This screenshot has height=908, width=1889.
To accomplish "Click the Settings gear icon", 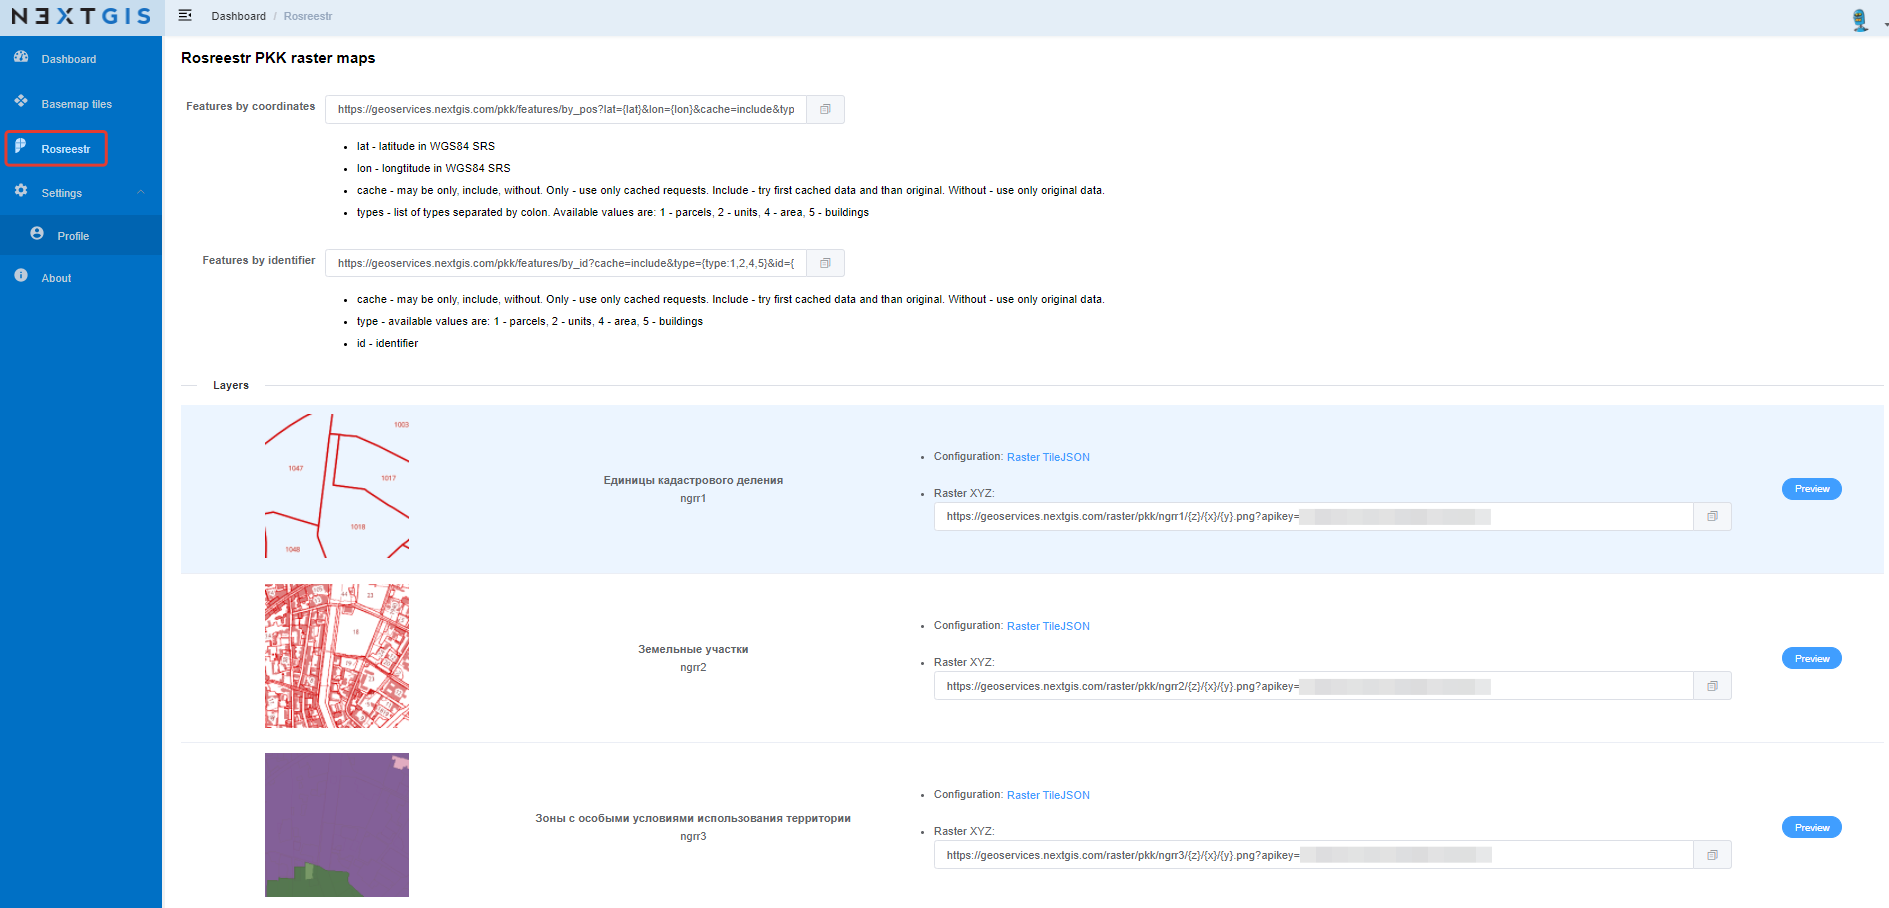I will (x=21, y=190).
